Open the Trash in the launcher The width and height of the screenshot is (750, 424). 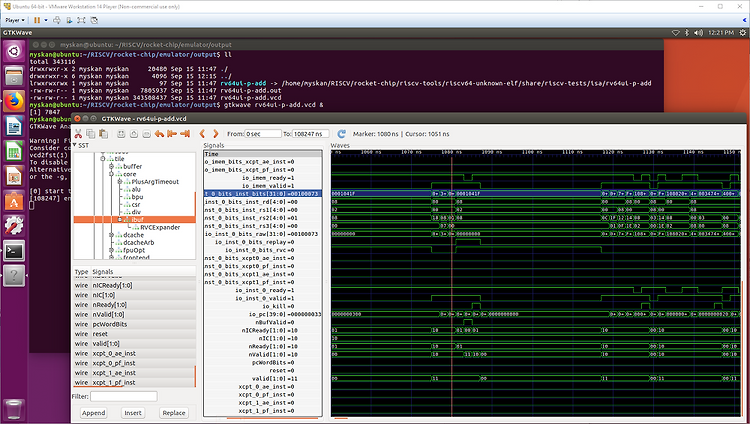(14, 410)
